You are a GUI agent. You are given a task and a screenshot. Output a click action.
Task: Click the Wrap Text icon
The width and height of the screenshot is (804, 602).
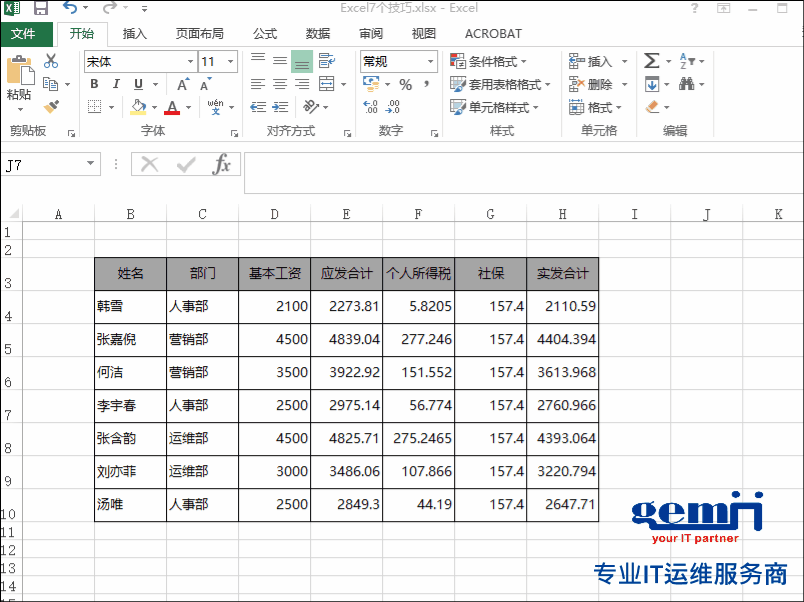[x=327, y=61]
